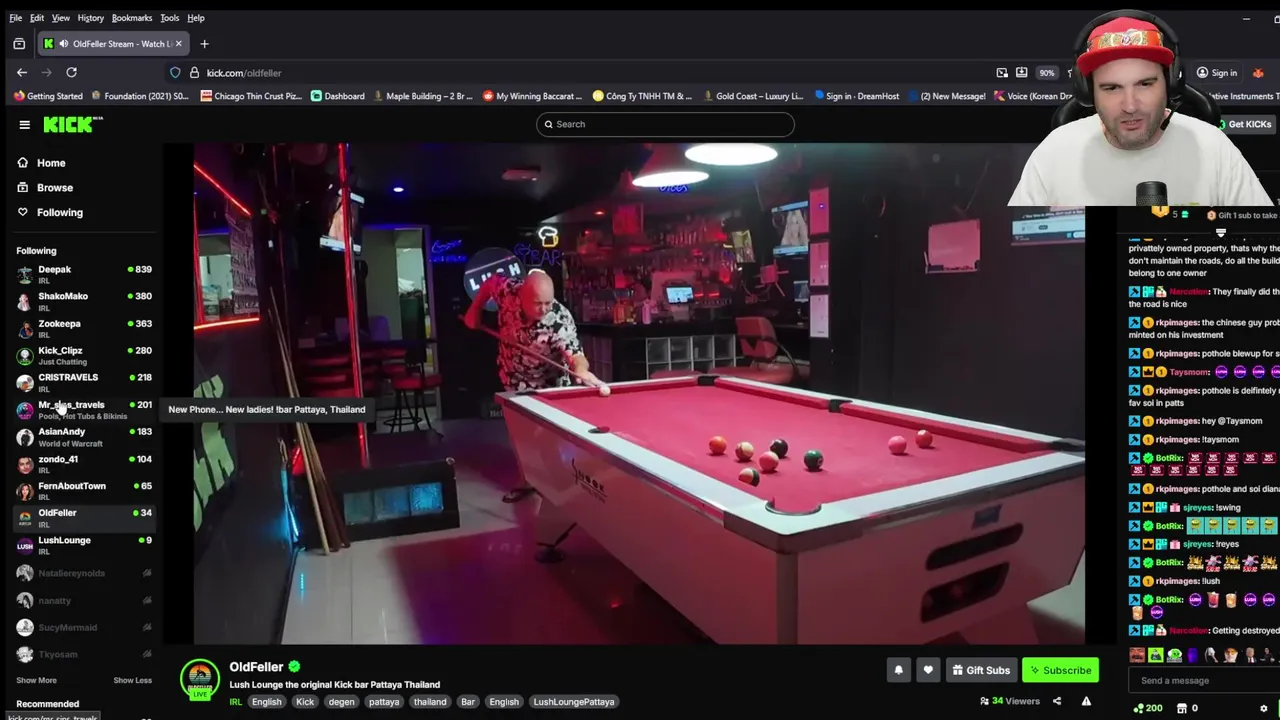Open the Tools menu

pyautogui.click(x=170, y=18)
